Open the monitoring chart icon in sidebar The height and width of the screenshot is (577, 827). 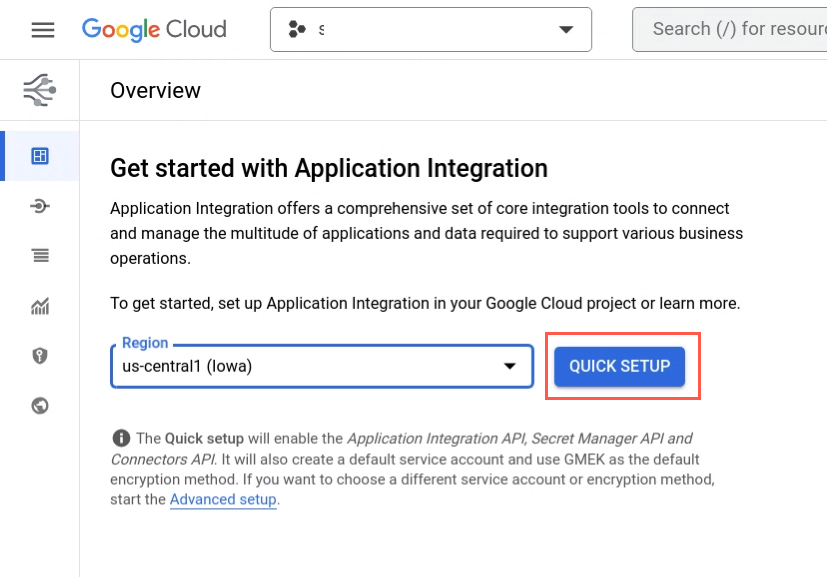pos(39,306)
